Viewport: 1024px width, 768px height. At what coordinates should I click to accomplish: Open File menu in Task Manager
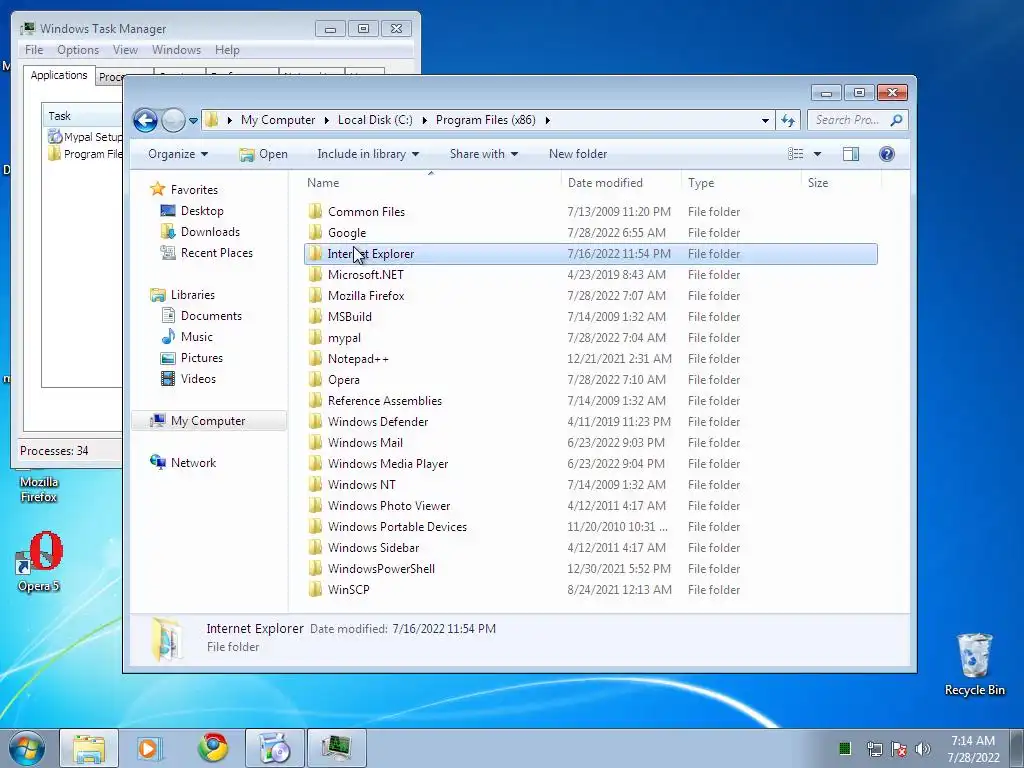[x=34, y=50]
